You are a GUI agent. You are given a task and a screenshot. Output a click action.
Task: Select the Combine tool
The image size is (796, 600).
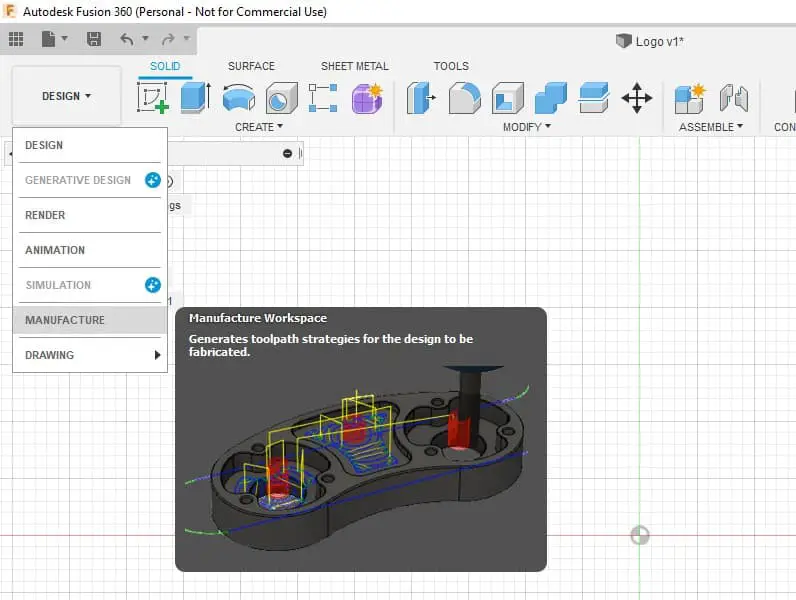pos(551,97)
